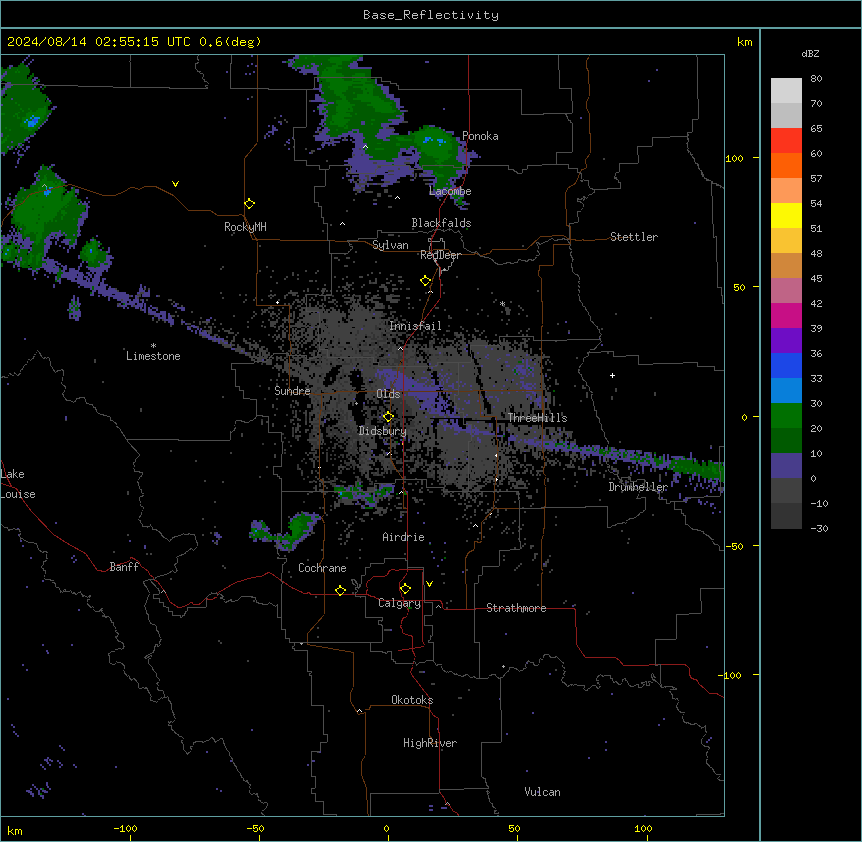Click the -100 tick on the bottom axis
The height and width of the screenshot is (842, 862).
point(125,828)
